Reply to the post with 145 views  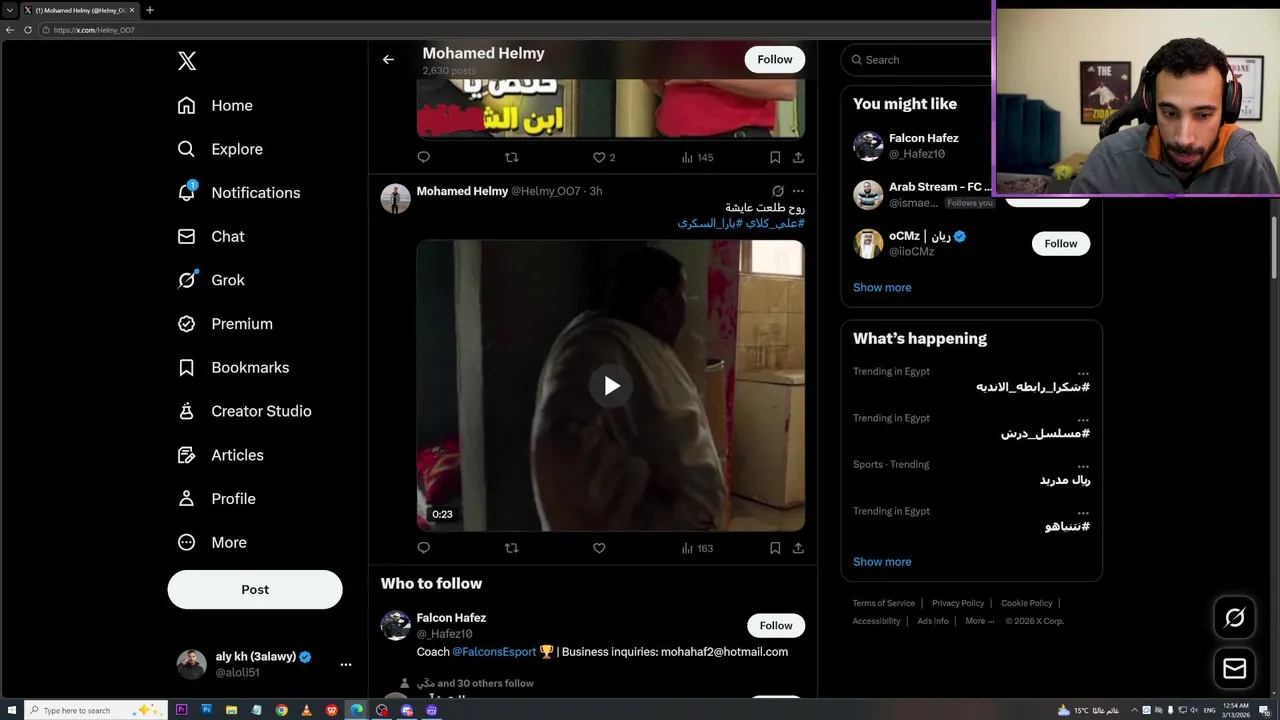coord(423,157)
